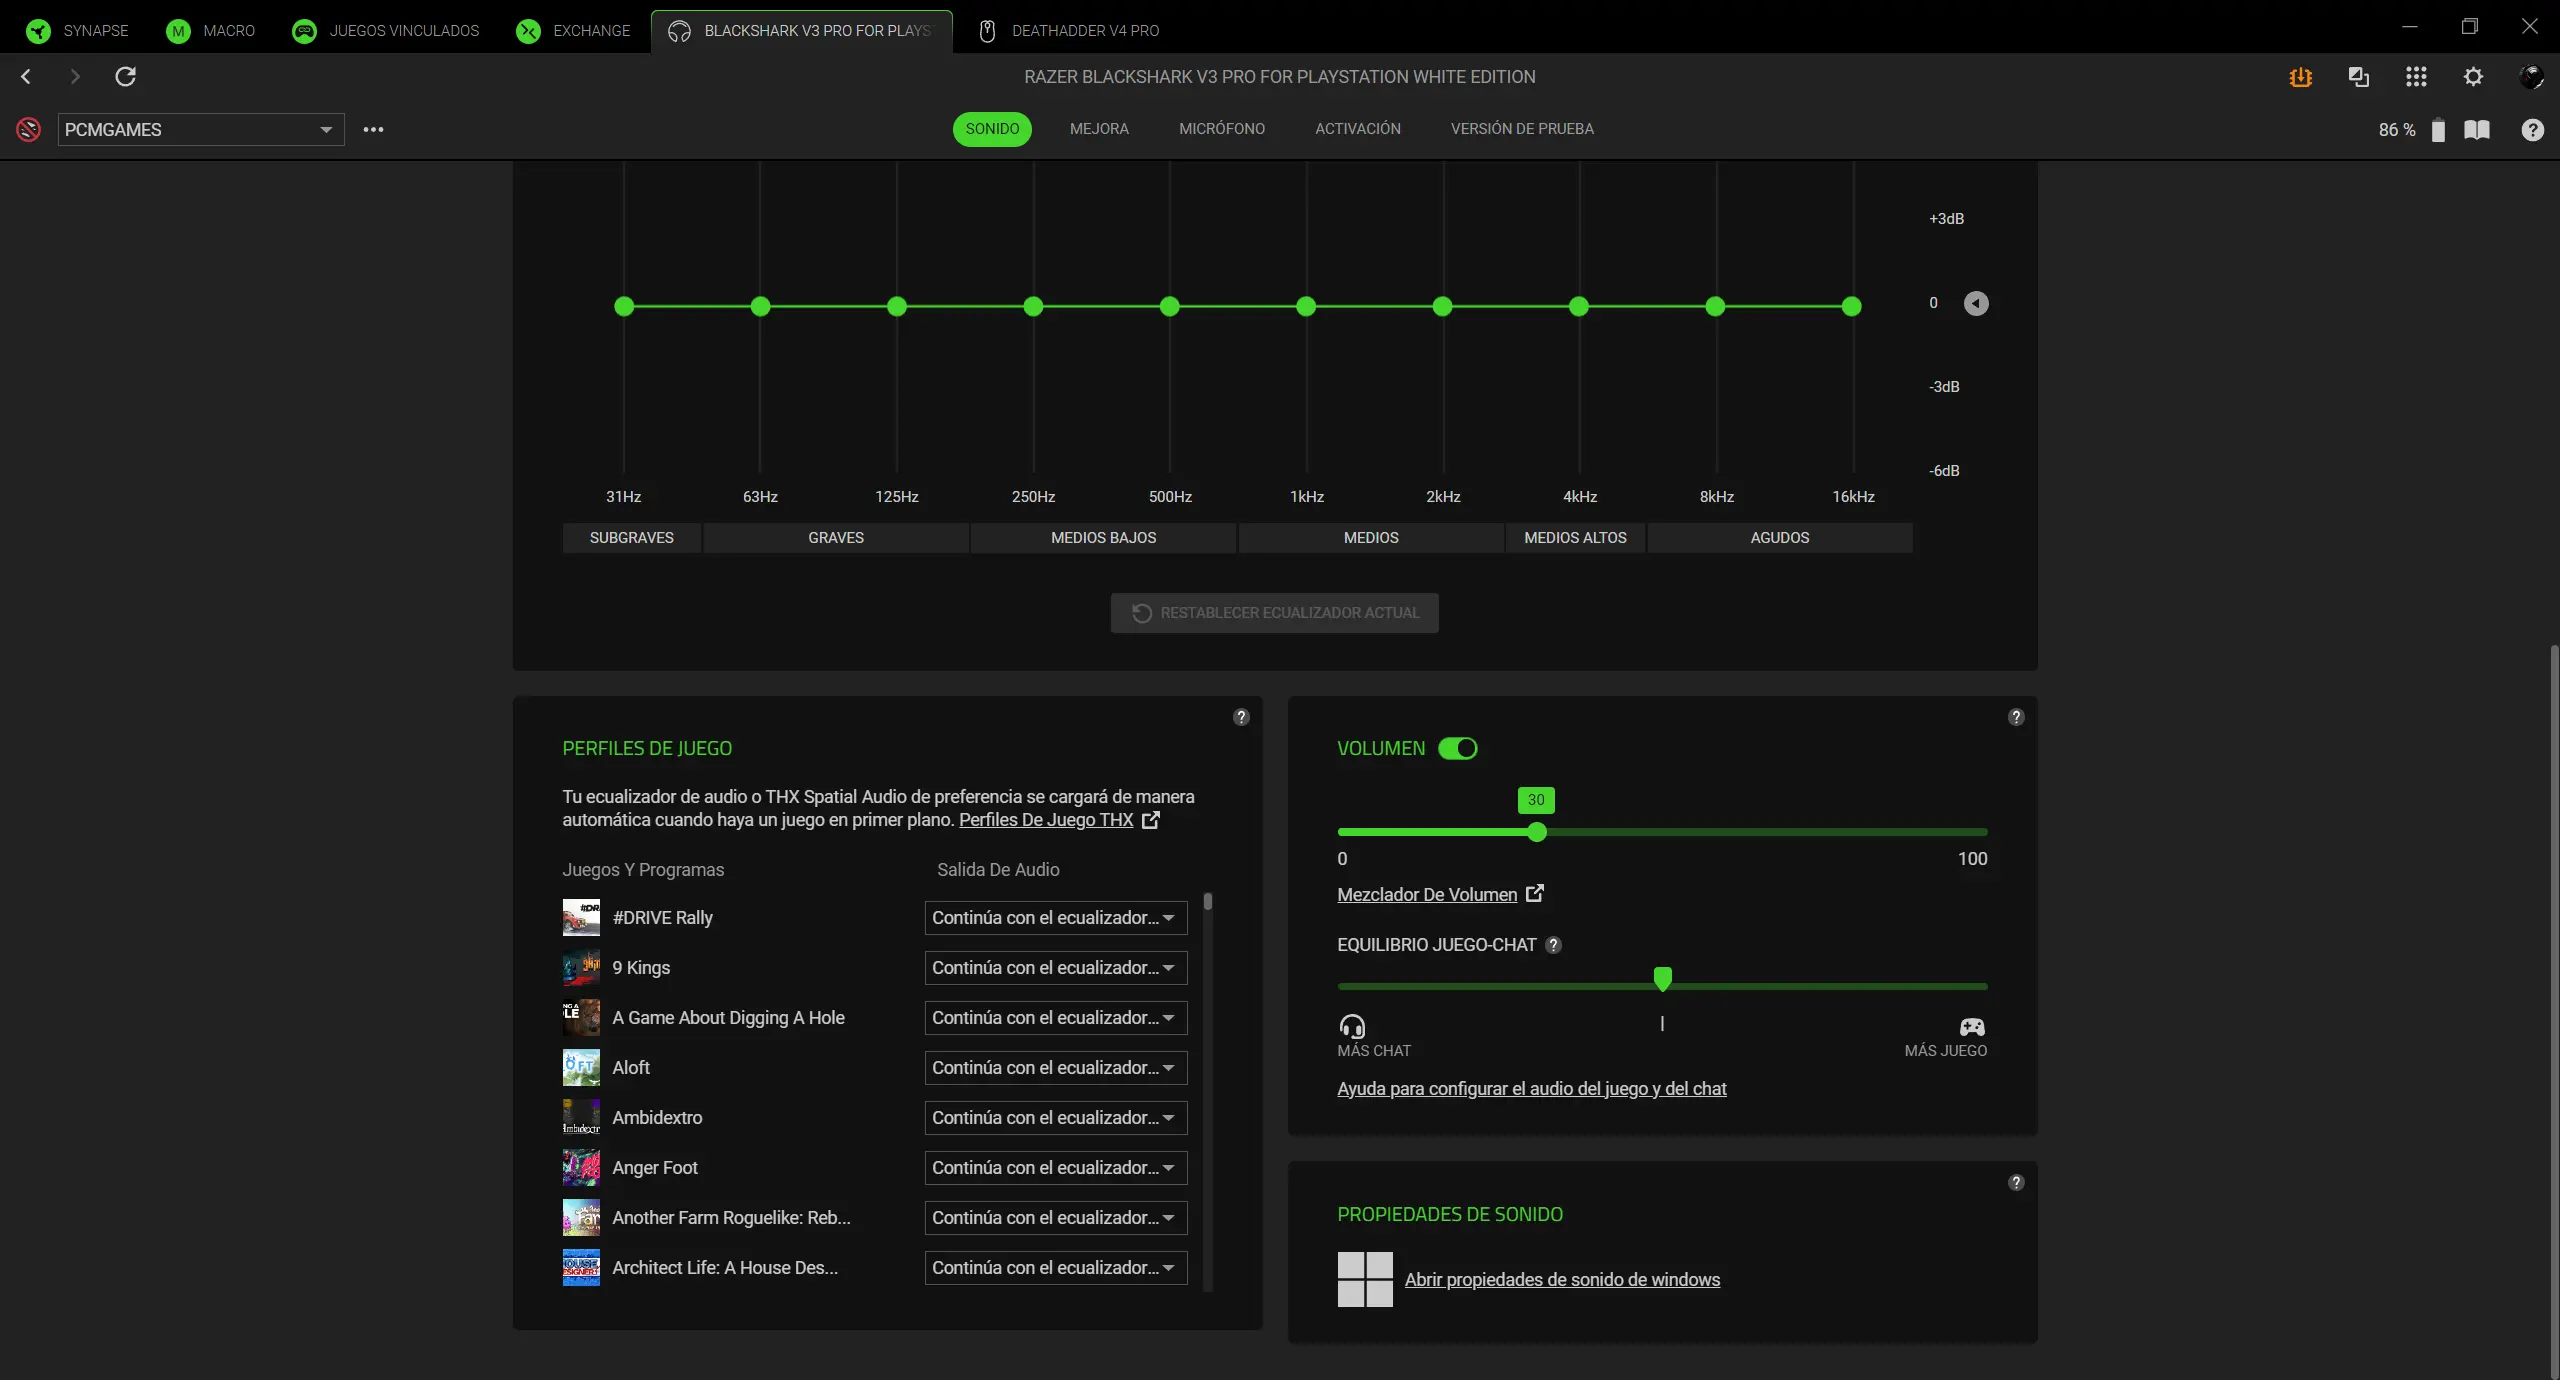This screenshot has height=1380, width=2560.
Task: Refresh the page with the reload icon
Action: pyautogui.click(x=125, y=76)
